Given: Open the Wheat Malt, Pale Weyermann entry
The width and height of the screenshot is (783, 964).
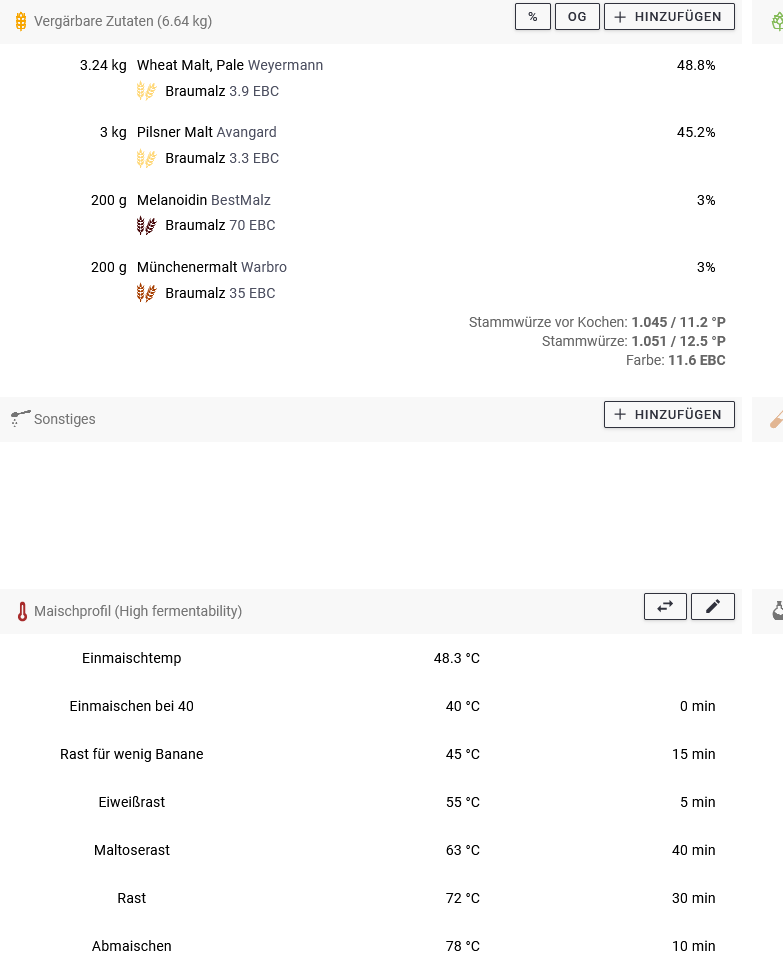Looking at the screenshot, I should pos(230,65).
